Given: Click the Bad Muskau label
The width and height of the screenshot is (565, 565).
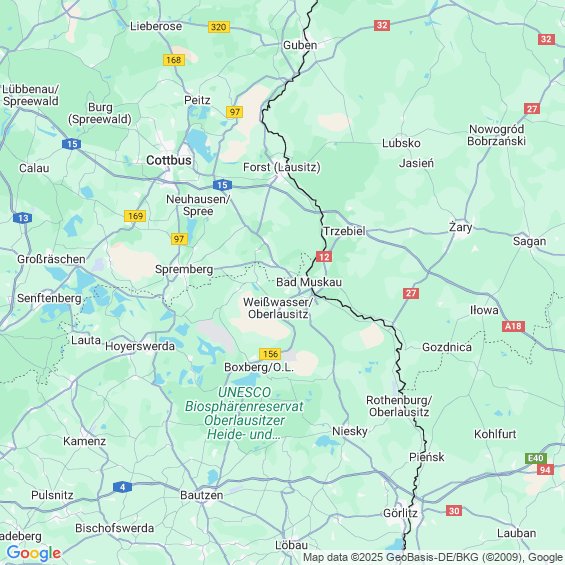Looking at the screenshot, I should [309, 282].
